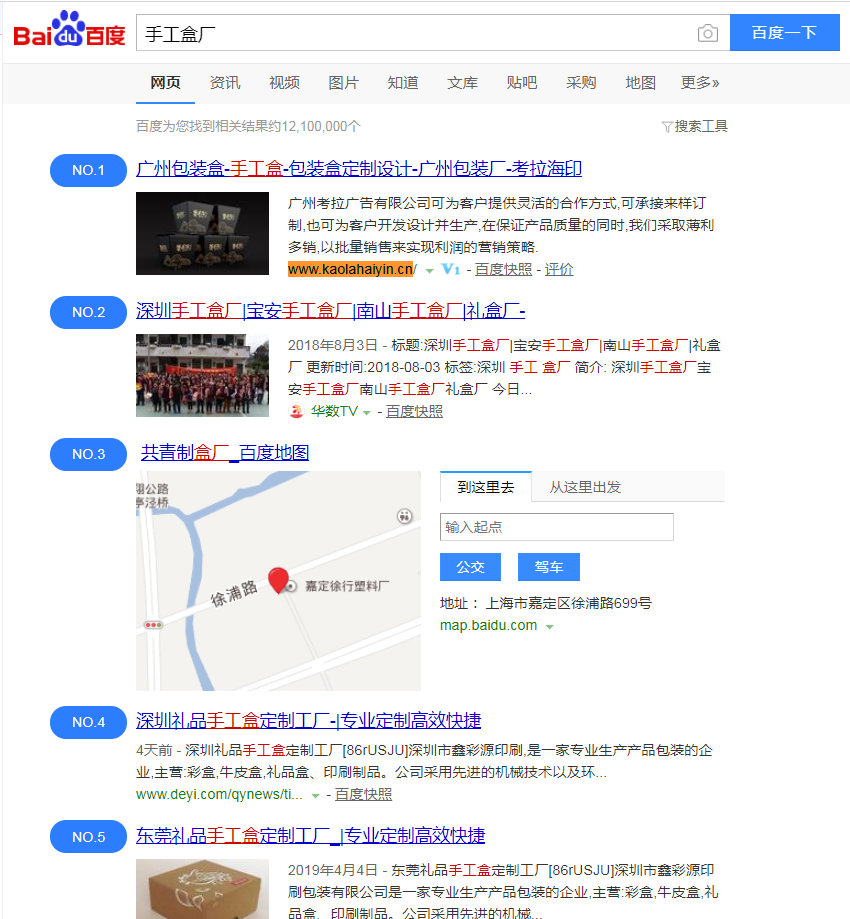Screen dimensions: 850x919
Task: Click the address 上海市嘉定区徐浦路699号
Action: (569, 603)
